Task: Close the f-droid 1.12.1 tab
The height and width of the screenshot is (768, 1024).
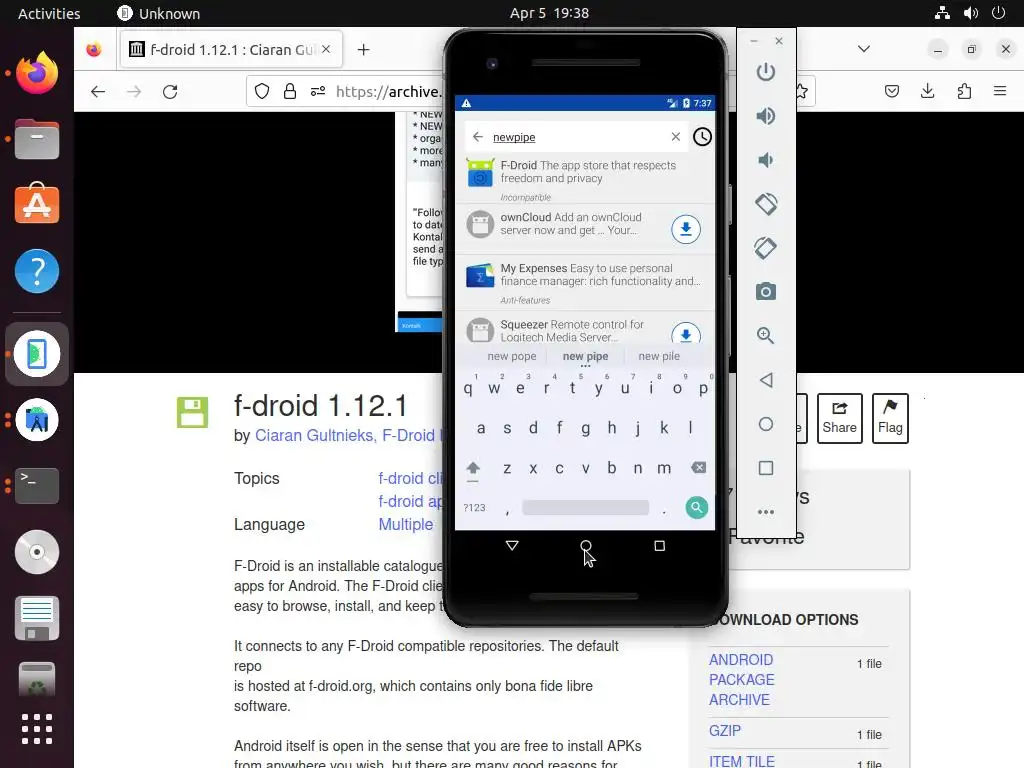Action: coord(326,50)
